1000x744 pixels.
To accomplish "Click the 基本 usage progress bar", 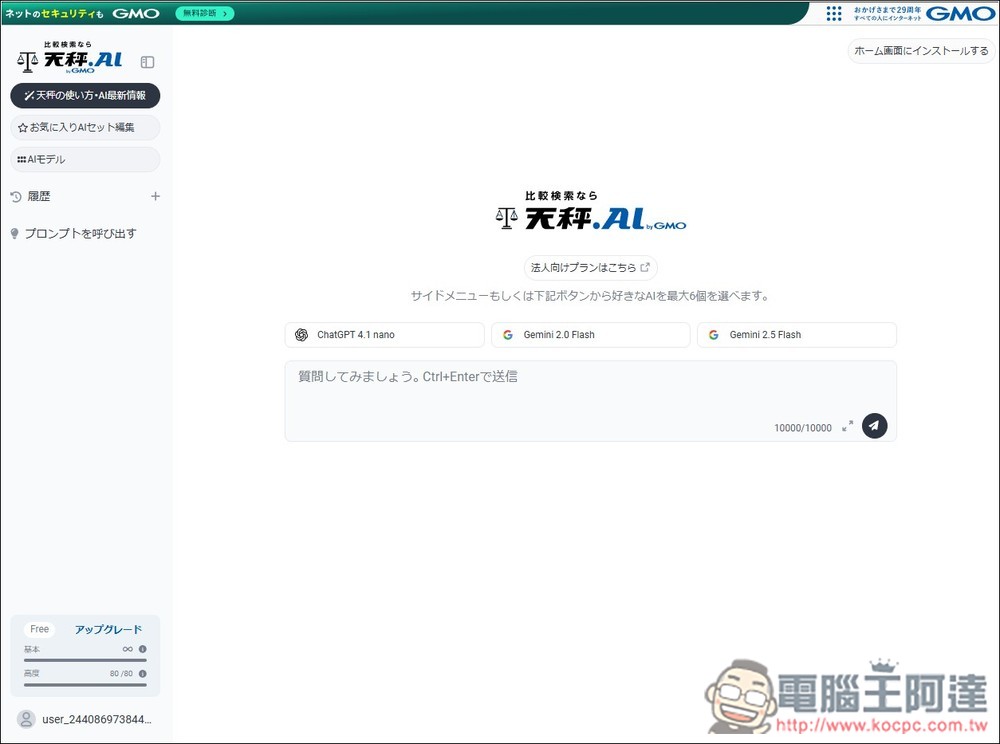I will 85,660.
